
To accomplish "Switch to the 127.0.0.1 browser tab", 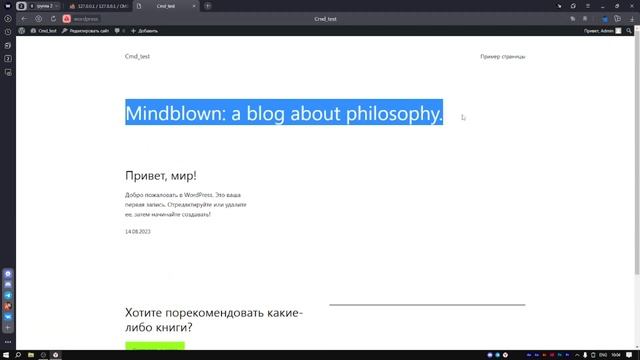I will [98, 6].
